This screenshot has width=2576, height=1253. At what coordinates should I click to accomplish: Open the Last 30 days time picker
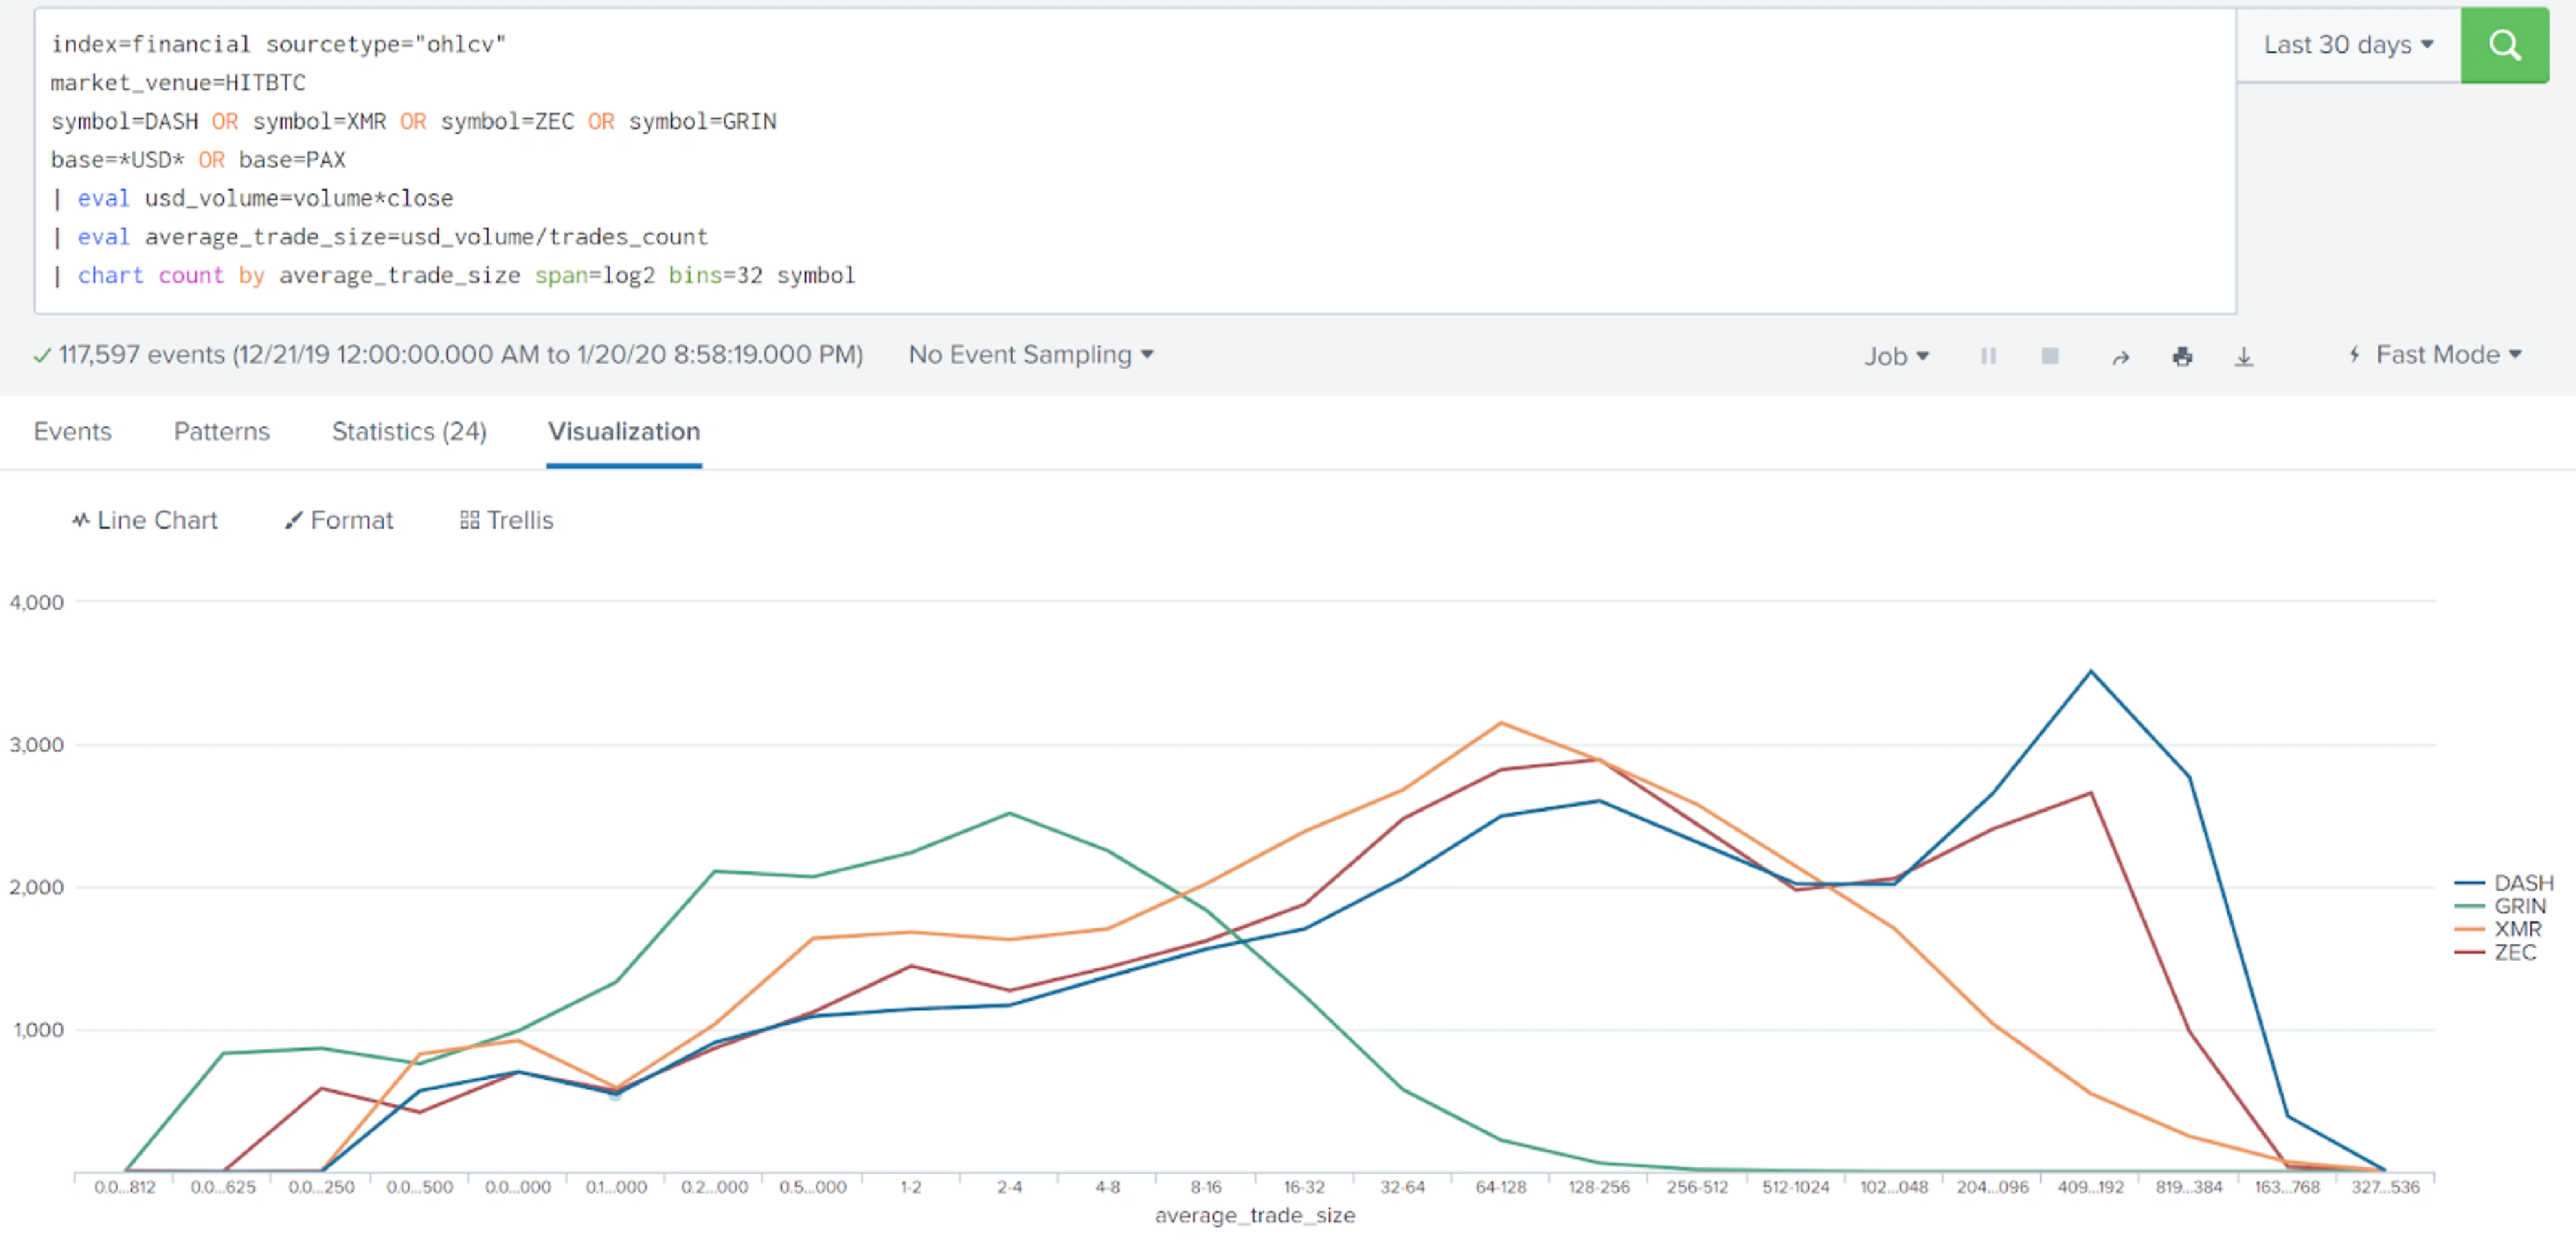[2348, 45]
